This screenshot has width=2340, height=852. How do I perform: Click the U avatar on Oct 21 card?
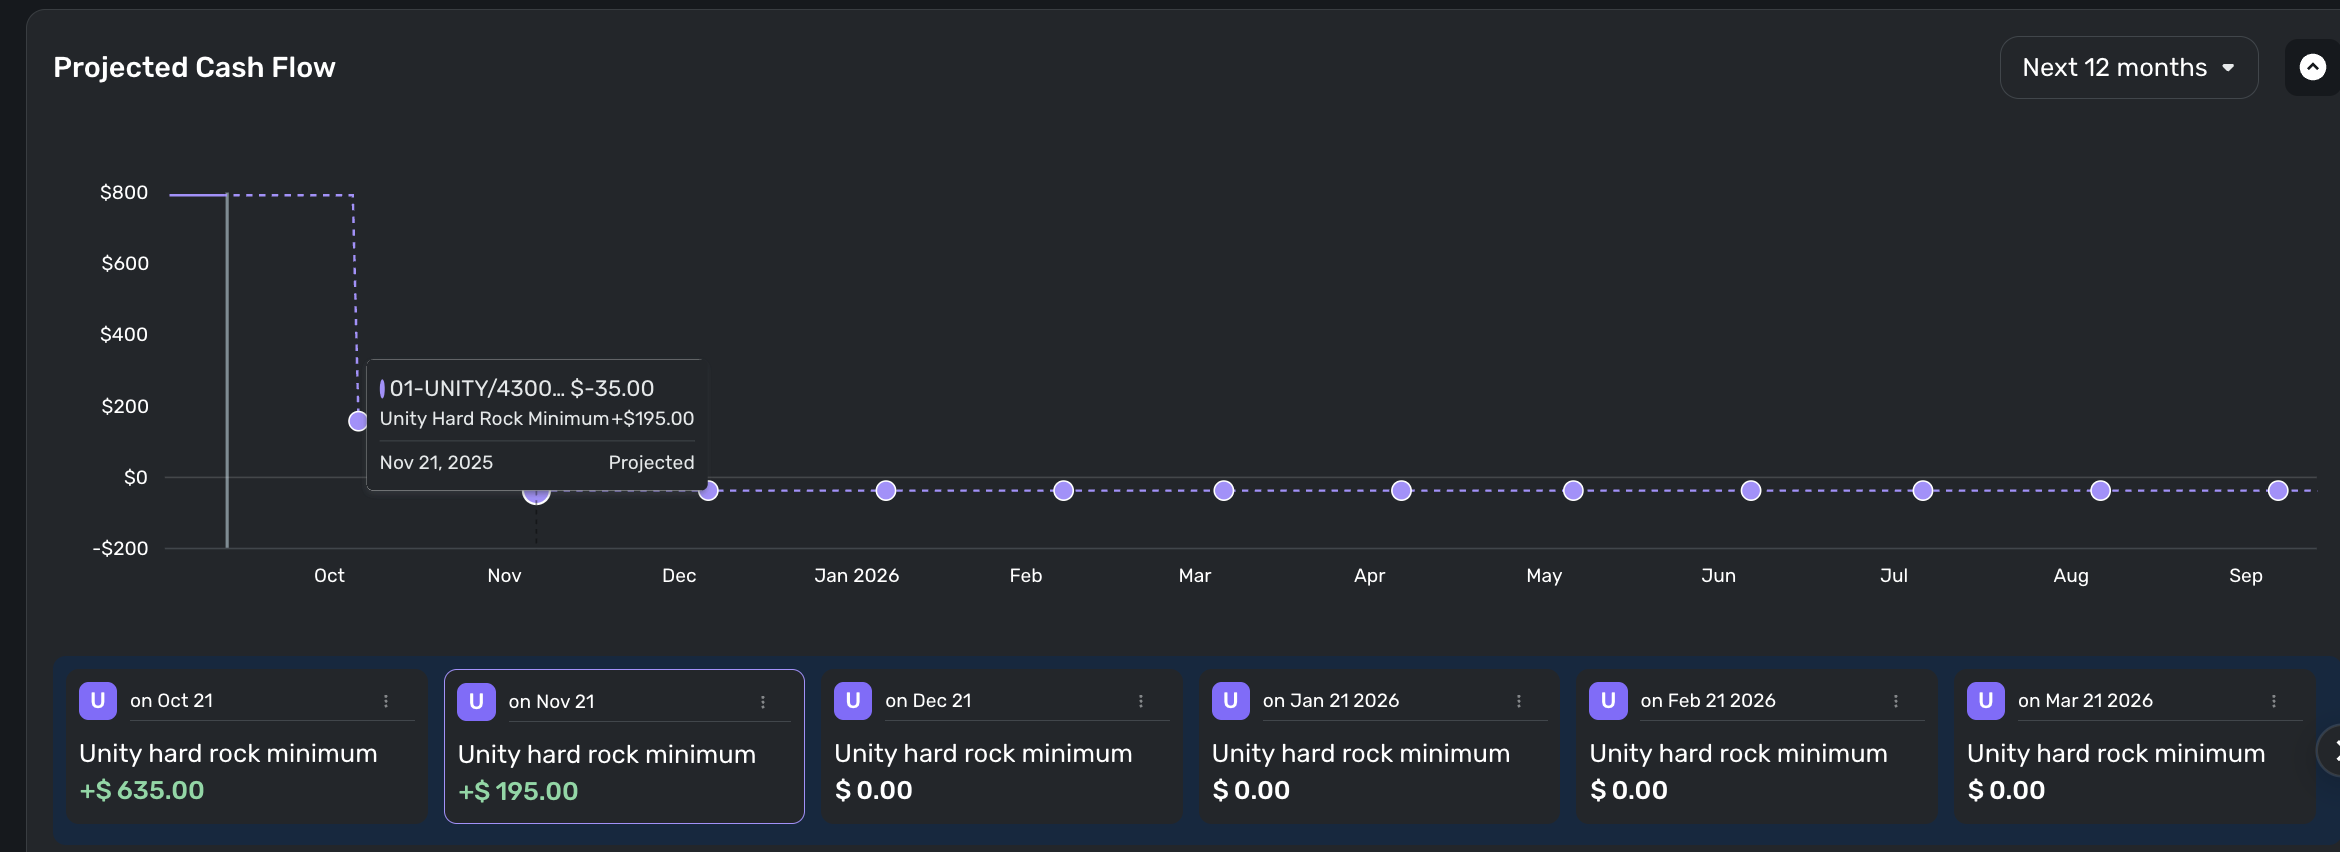[98, 701]
